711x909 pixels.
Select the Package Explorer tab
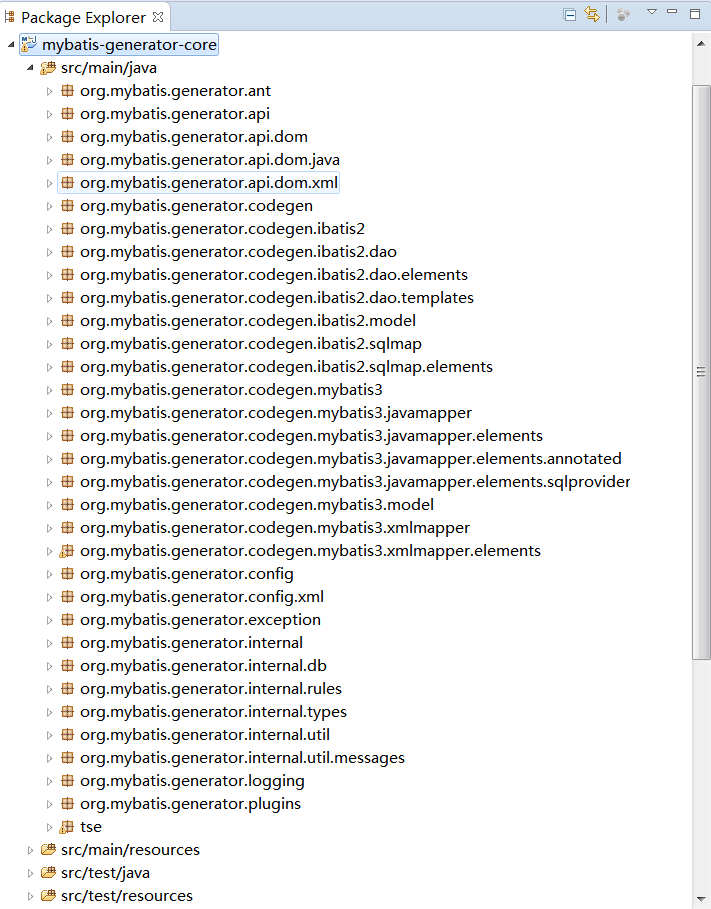pos(84,17)
